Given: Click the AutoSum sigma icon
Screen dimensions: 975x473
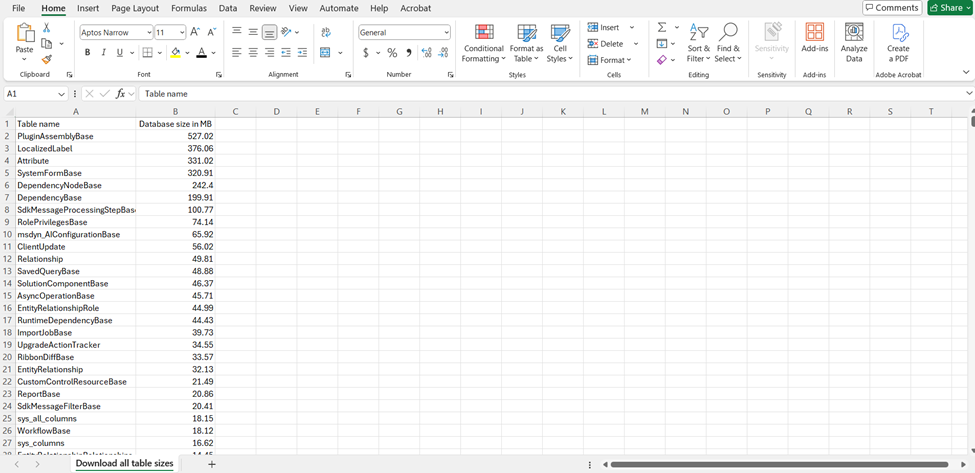Looking at the screenshot, I should [662, 27].
